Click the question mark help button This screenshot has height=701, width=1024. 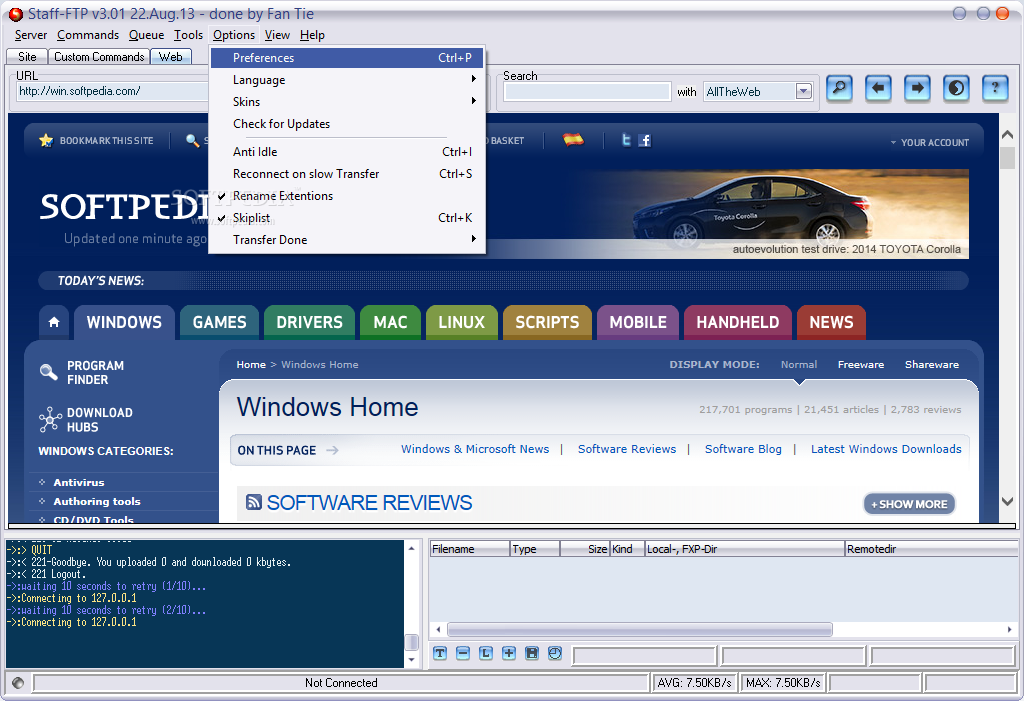point(995,88)
